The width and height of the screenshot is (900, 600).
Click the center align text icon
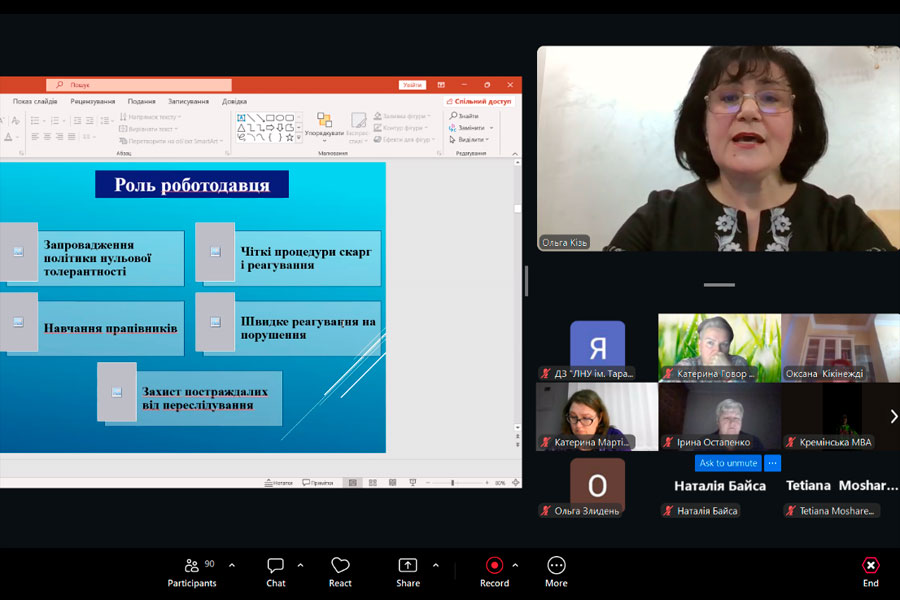(47, 137)
